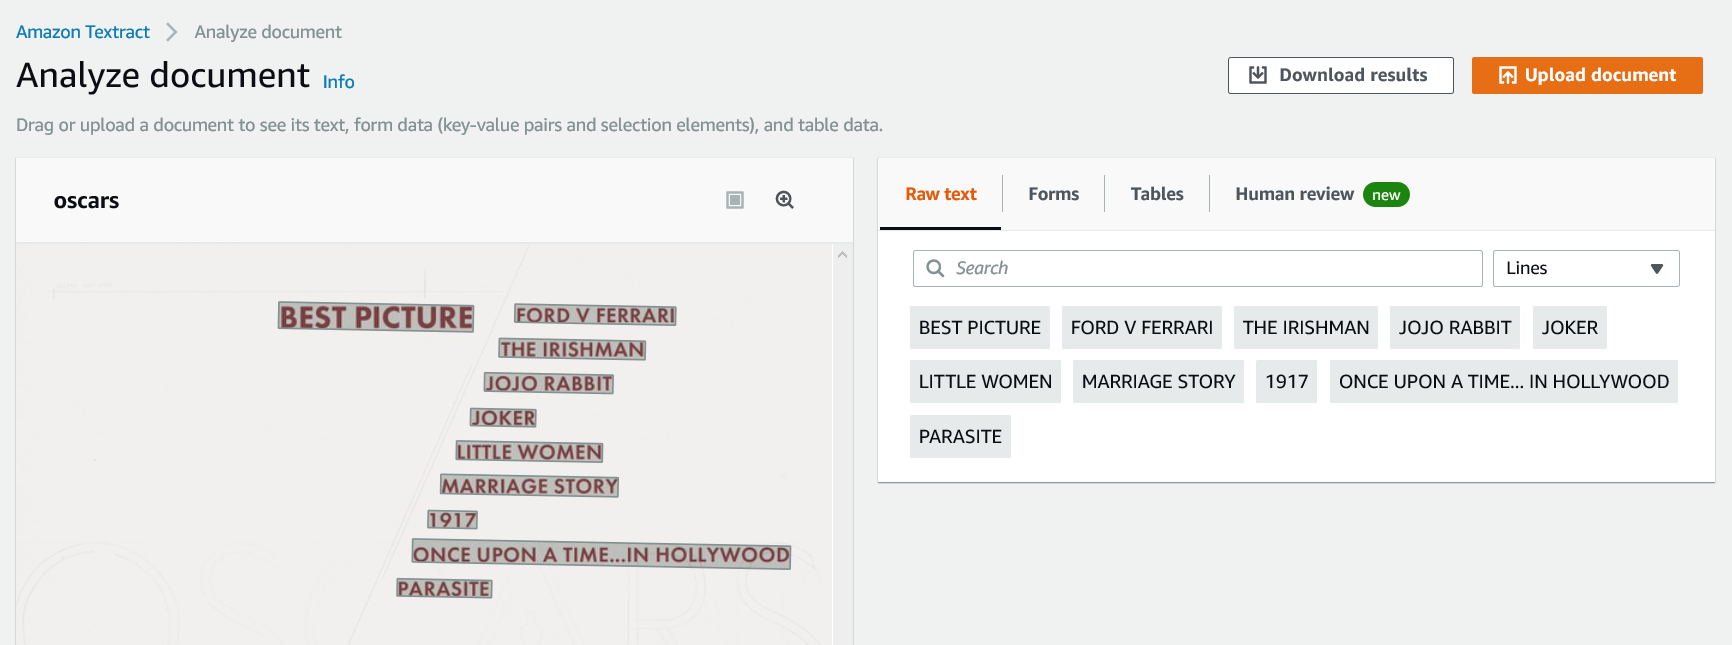Select the BEST PICTURE text chip
The width and height of the screenshot is (1732, 645).
[979, 327]
